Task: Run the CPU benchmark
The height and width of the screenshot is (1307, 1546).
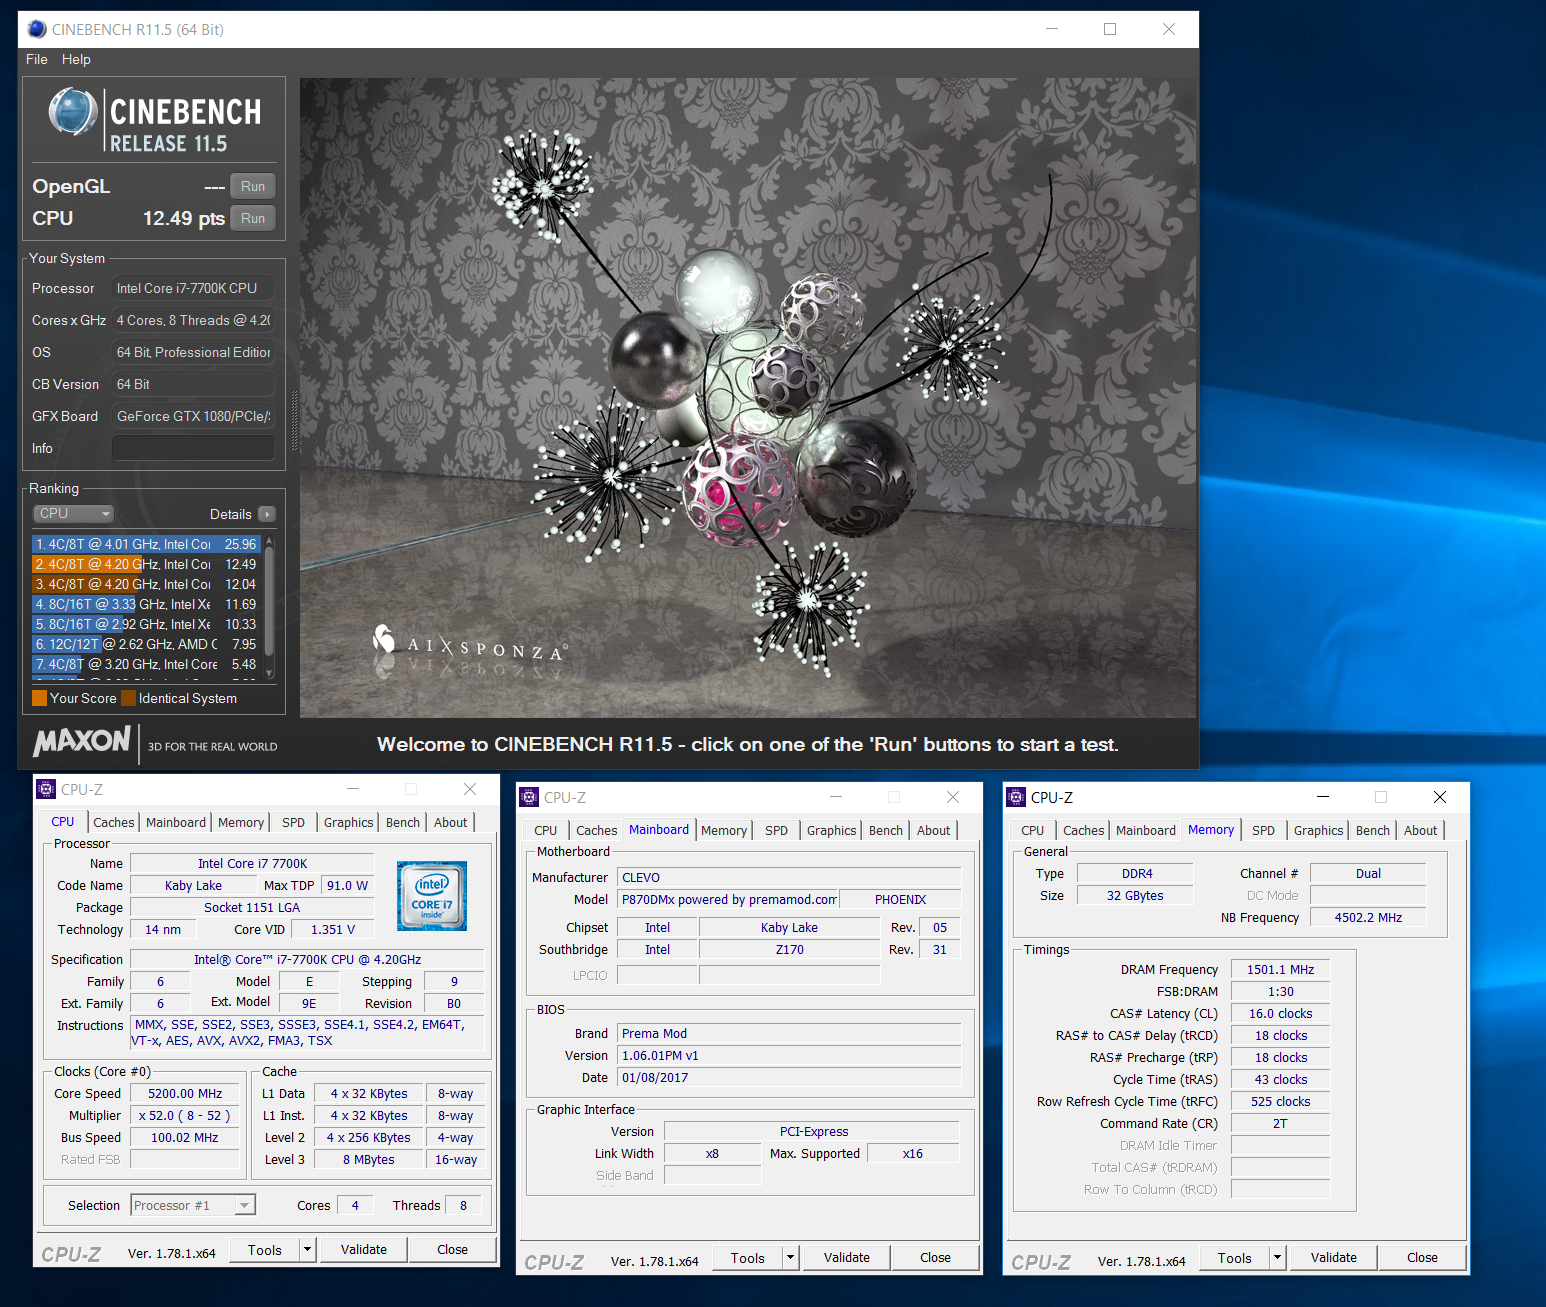Action: [x=253, y=218]
